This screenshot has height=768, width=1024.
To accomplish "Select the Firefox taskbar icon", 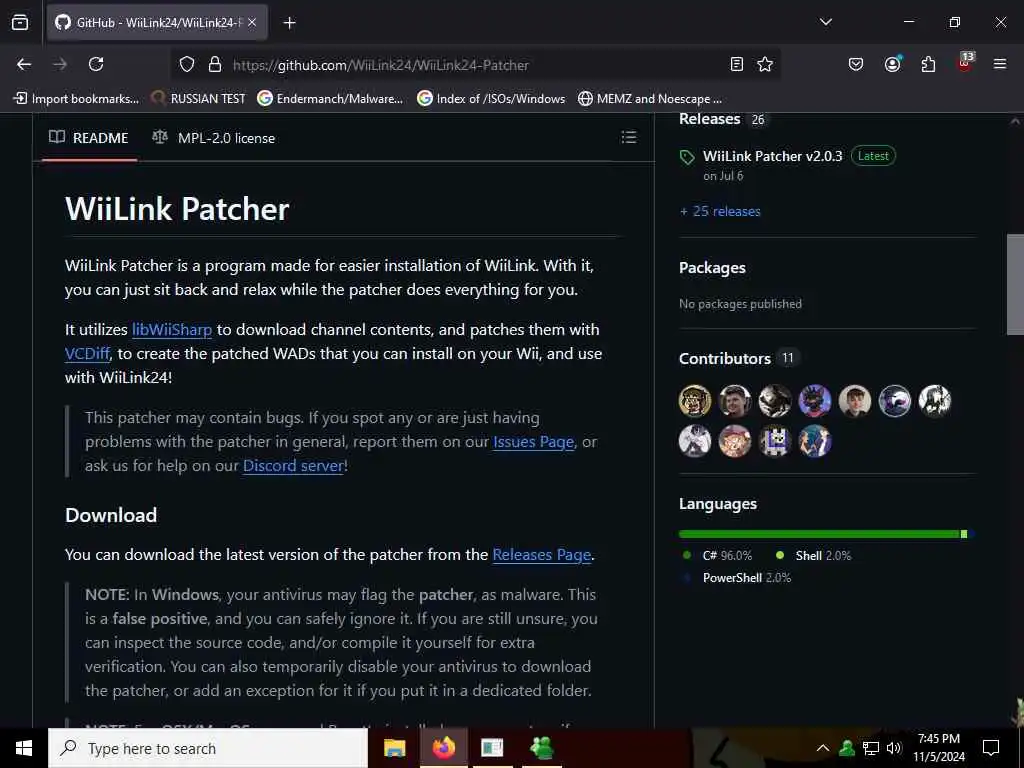I will click(x=443, y=748).
